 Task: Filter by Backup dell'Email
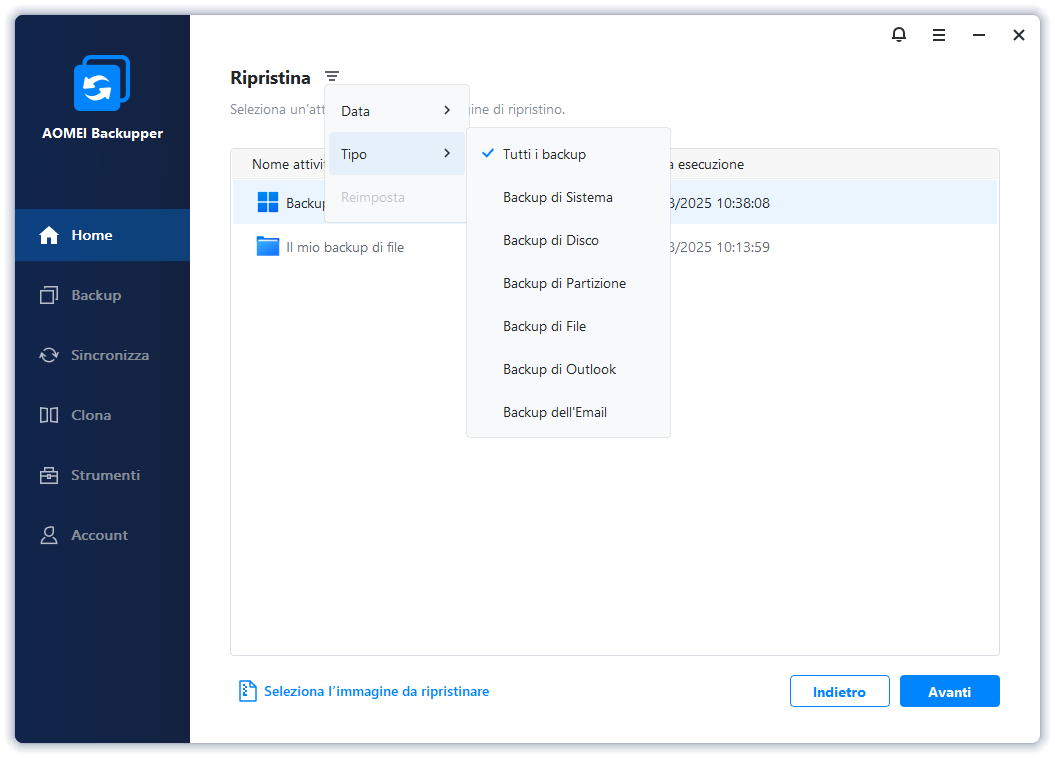point(569,412)
